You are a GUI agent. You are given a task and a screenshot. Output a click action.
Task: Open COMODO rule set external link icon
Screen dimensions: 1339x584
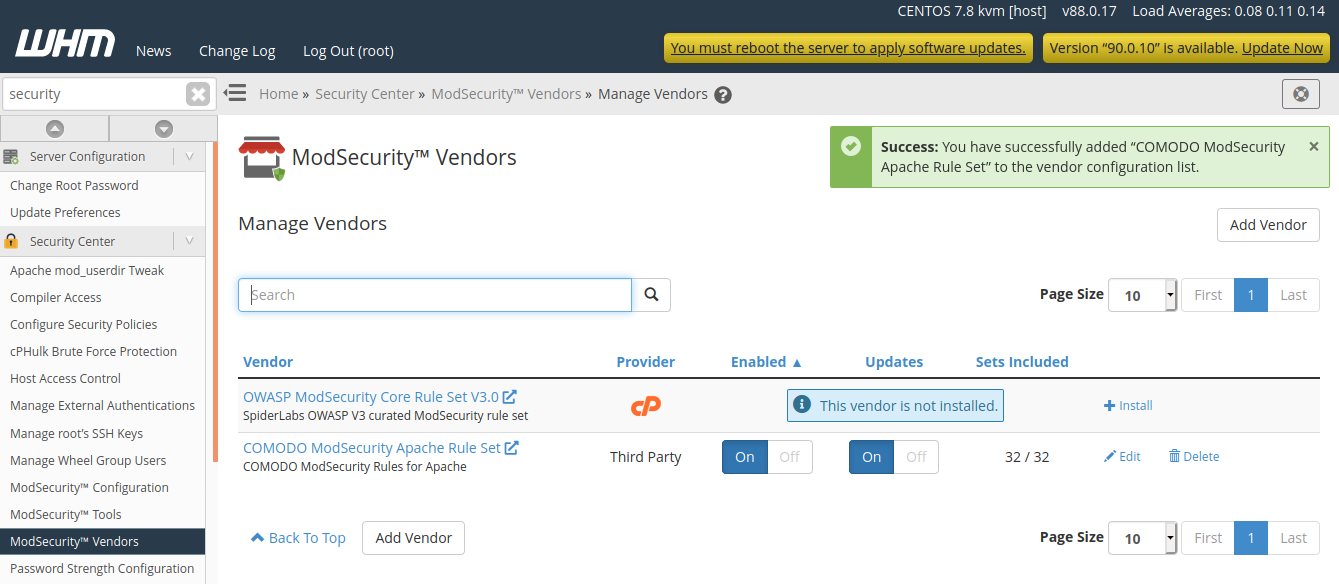click(x=512, y=447)
